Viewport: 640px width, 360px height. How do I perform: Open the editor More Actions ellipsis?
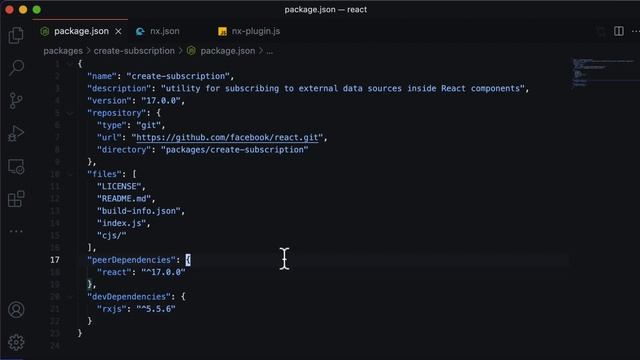pyautogui.click(x=636, y=31)
